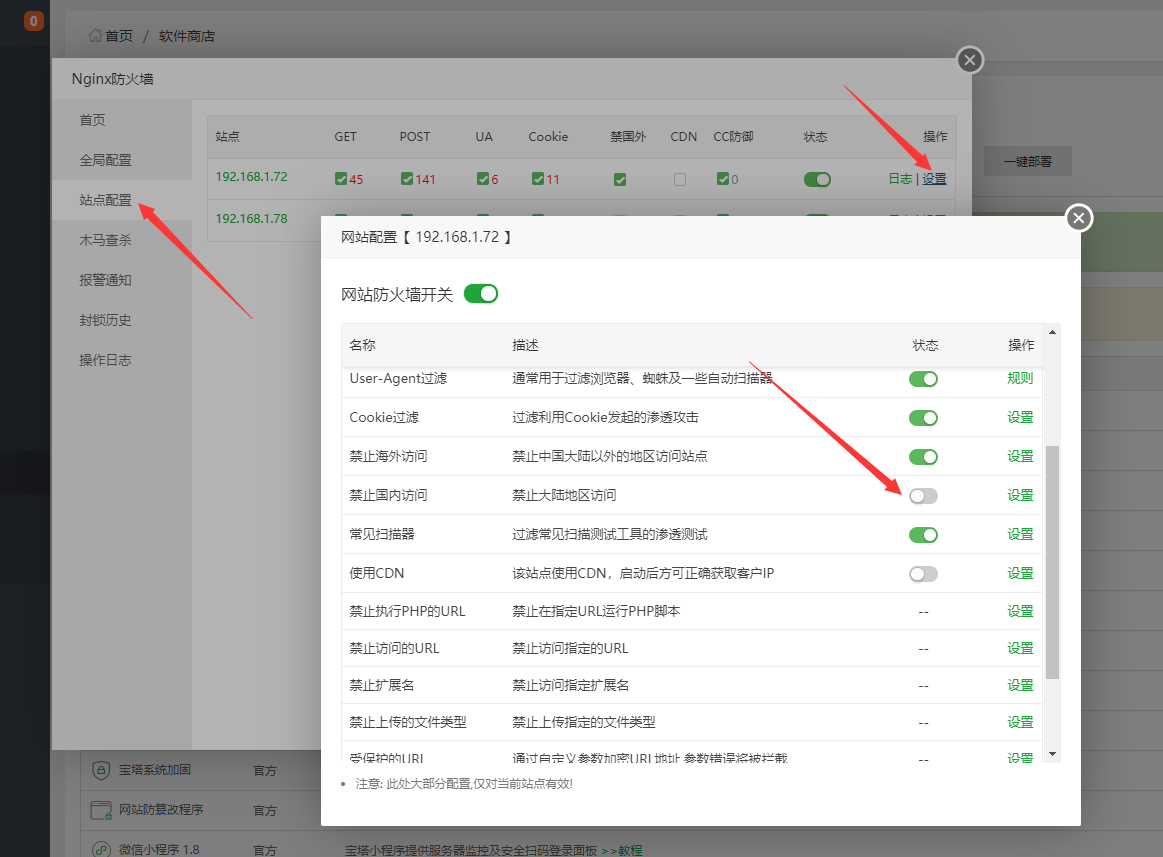1163x857 pixels.
Task: Toggle the 网站防火墙开关 switch
Action: [x=481, y=294]
